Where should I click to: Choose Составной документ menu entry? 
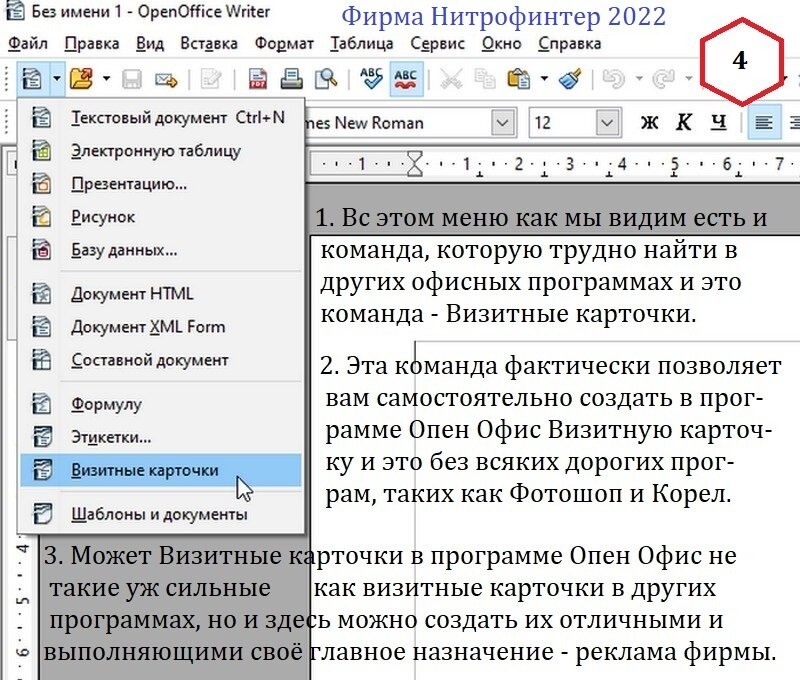[x=161, y=360]
